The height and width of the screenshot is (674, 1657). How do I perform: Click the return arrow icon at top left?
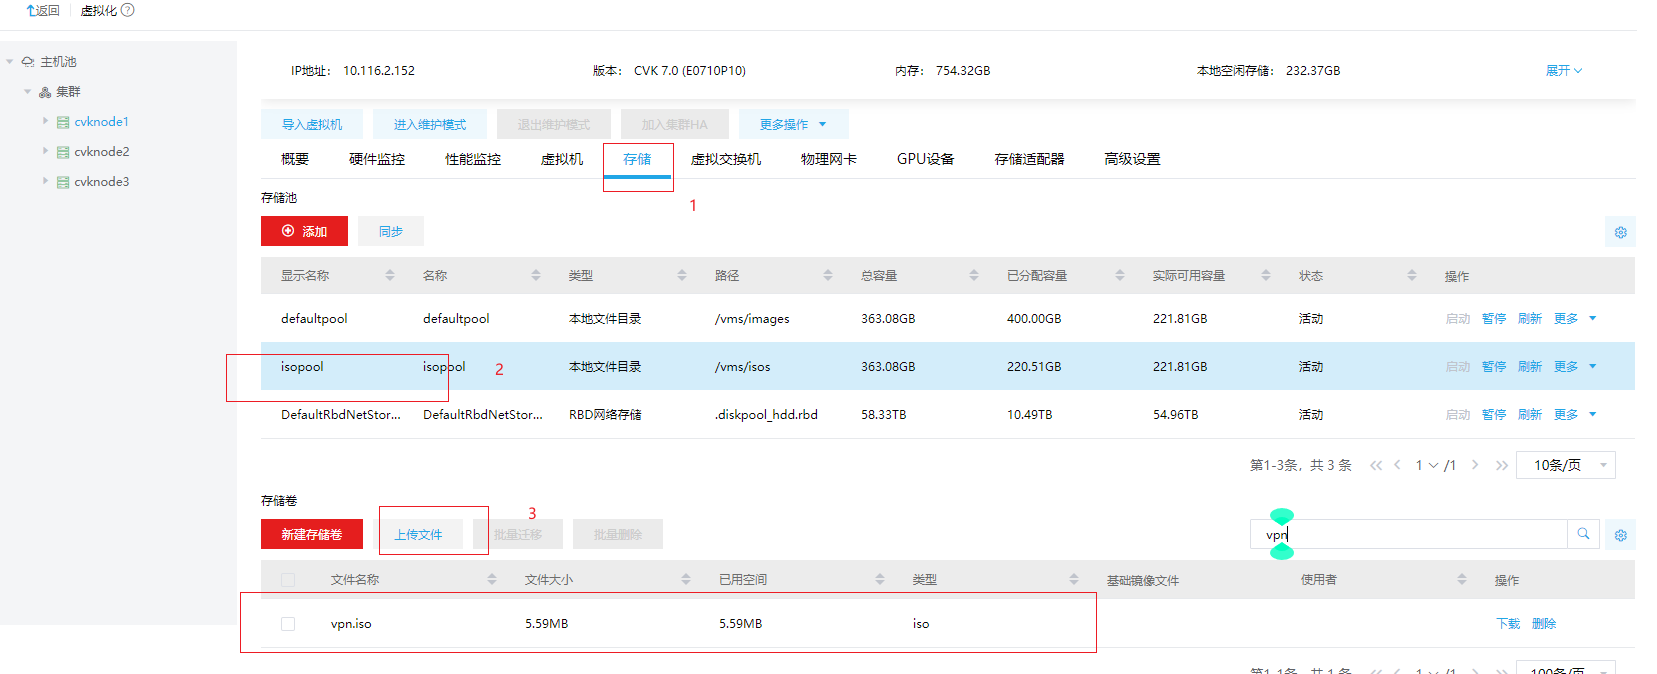coord(31,10)
